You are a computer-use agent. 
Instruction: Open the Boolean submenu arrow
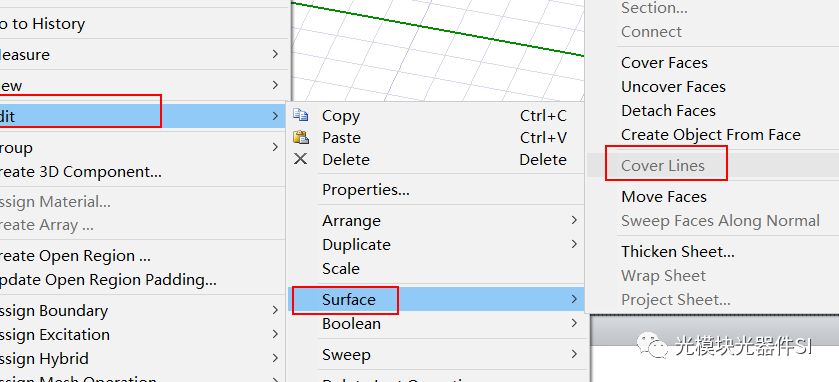(574, 323)
